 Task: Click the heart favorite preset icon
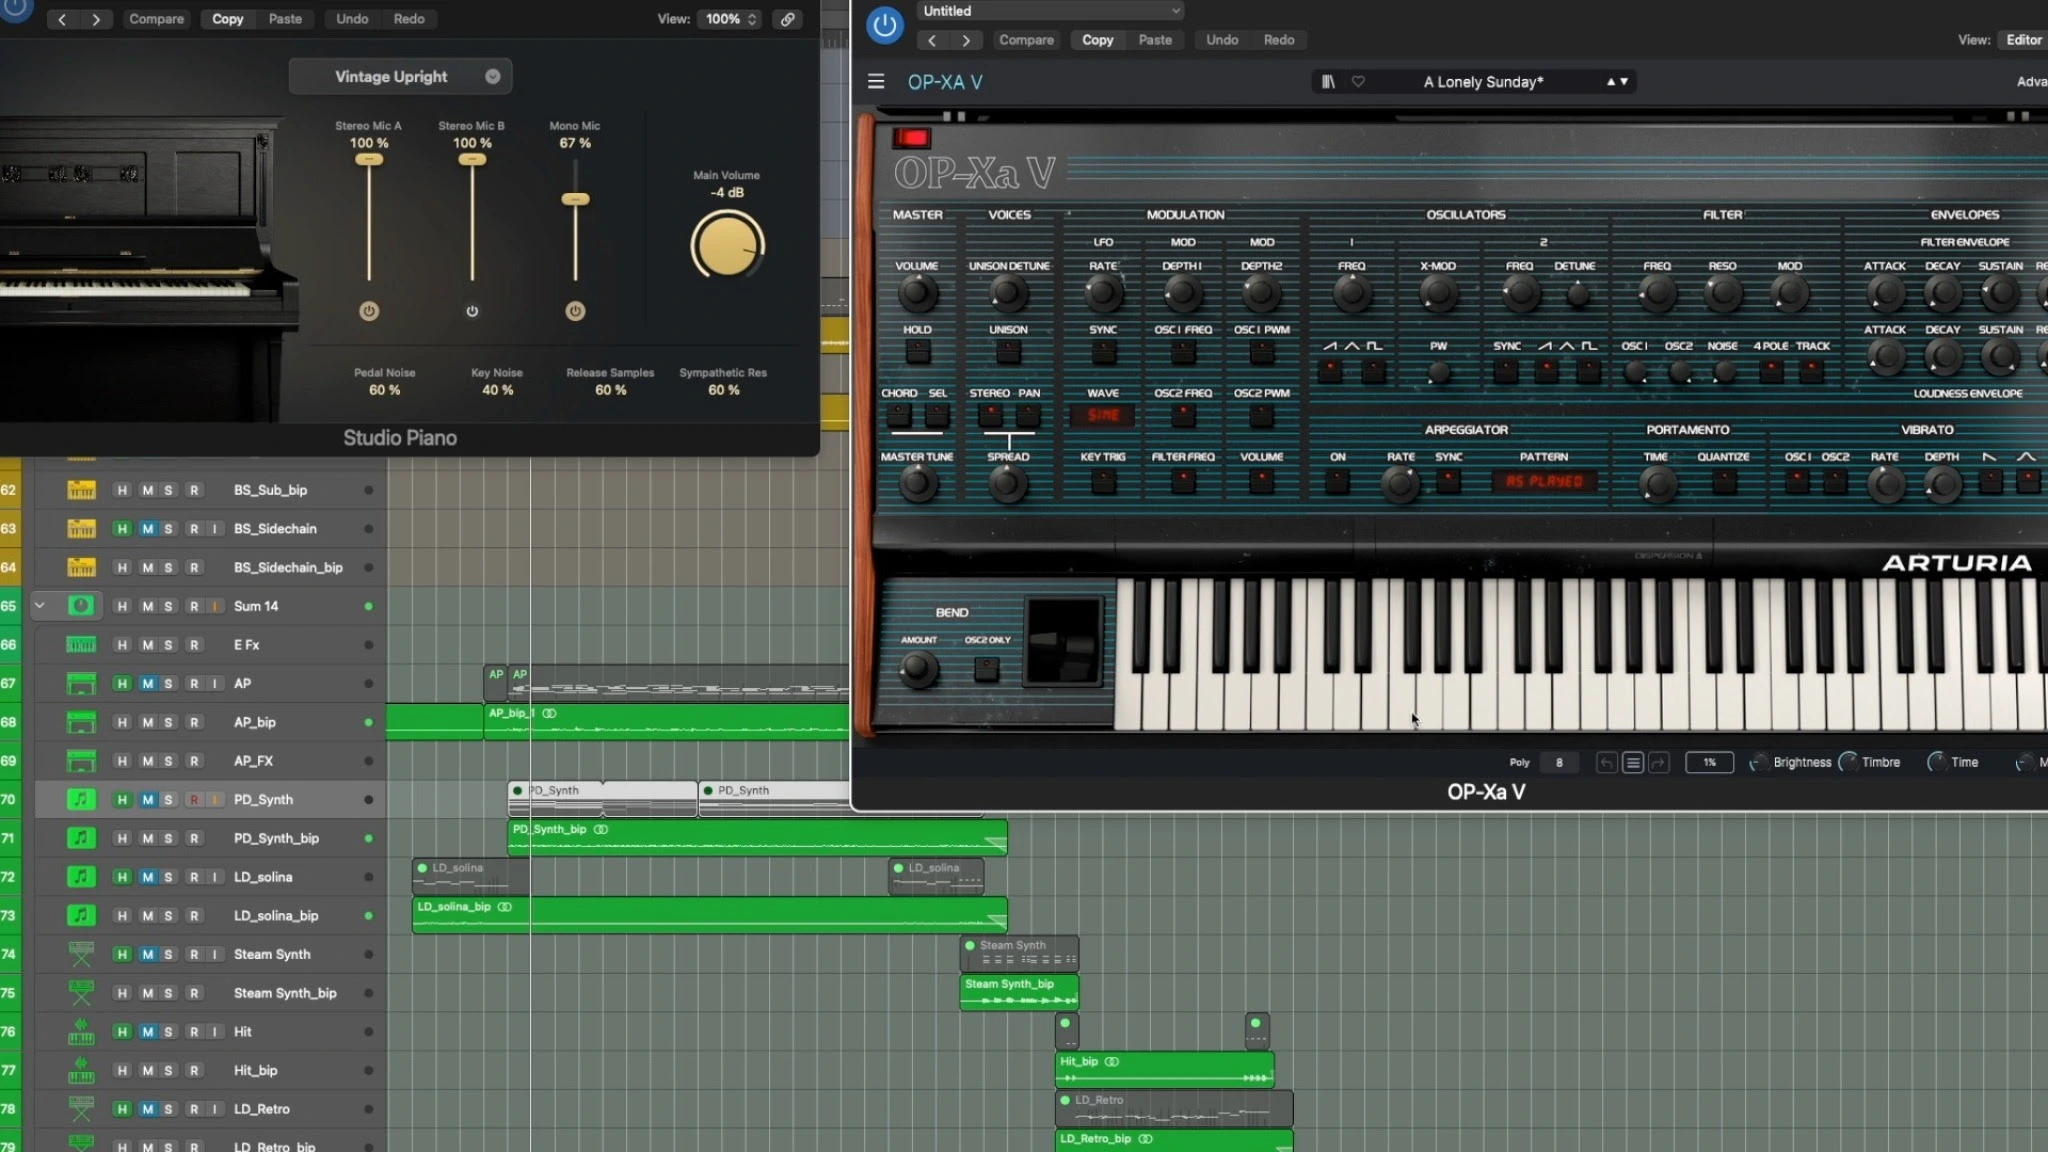pyautogui.click(x=1358, y=82)
